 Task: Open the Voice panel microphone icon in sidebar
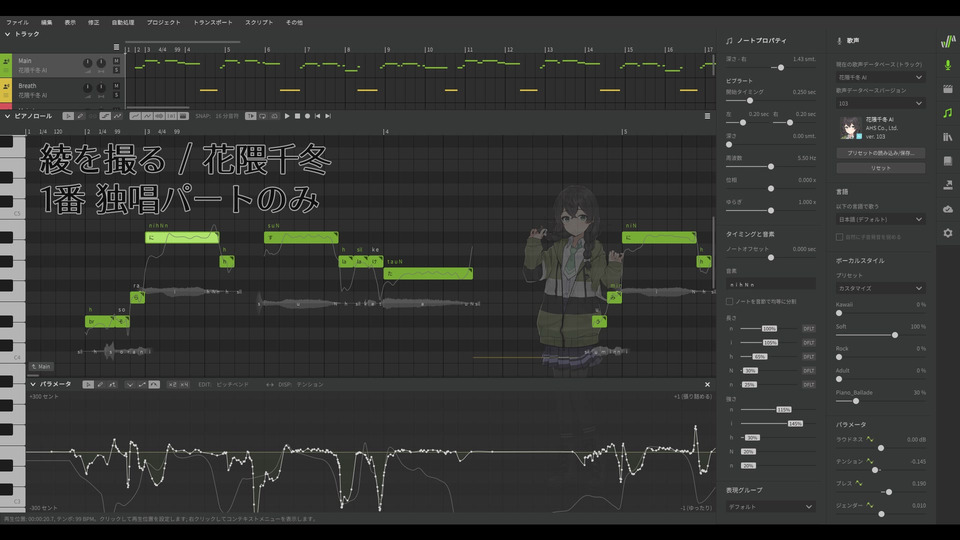[x=947, y=65]
